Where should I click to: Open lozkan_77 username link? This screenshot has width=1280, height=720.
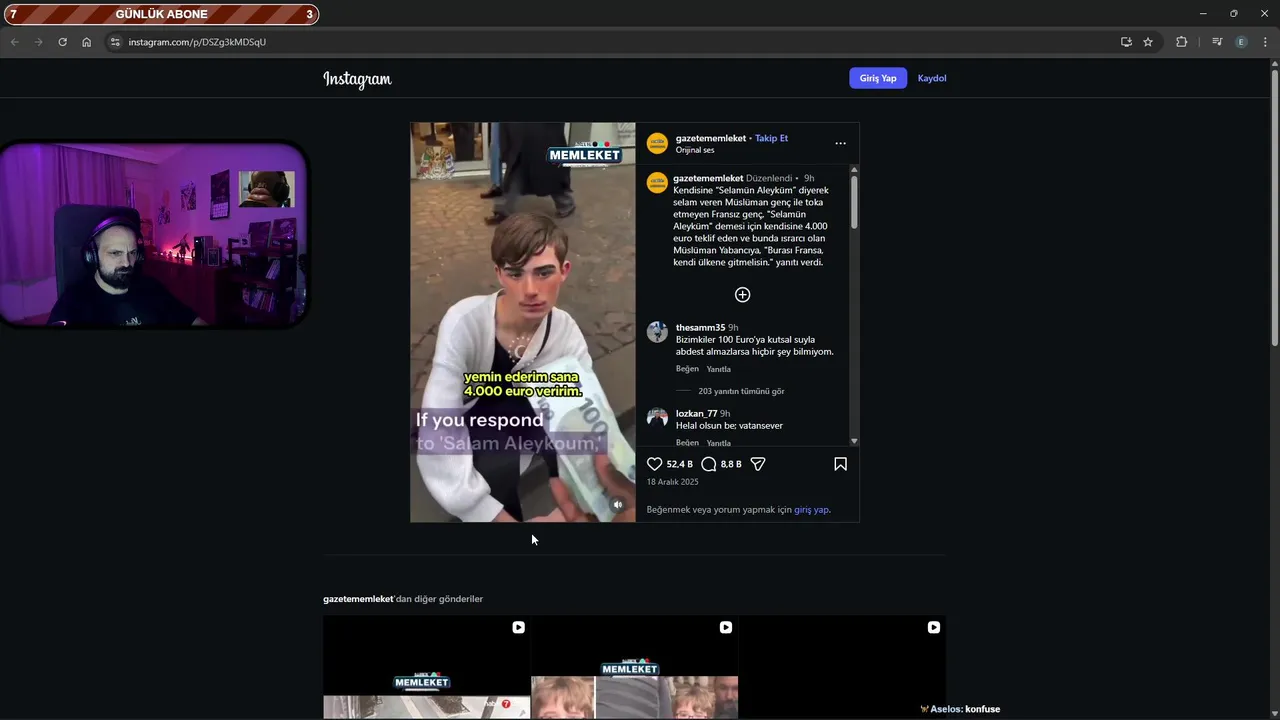click(697, 413)
